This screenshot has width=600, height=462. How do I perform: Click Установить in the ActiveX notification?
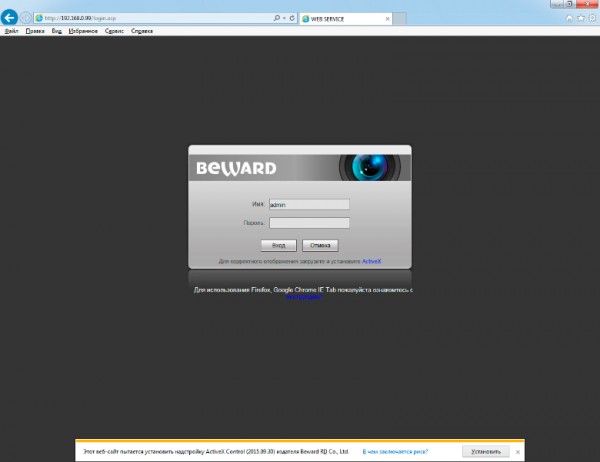click(x=486, y=452)
